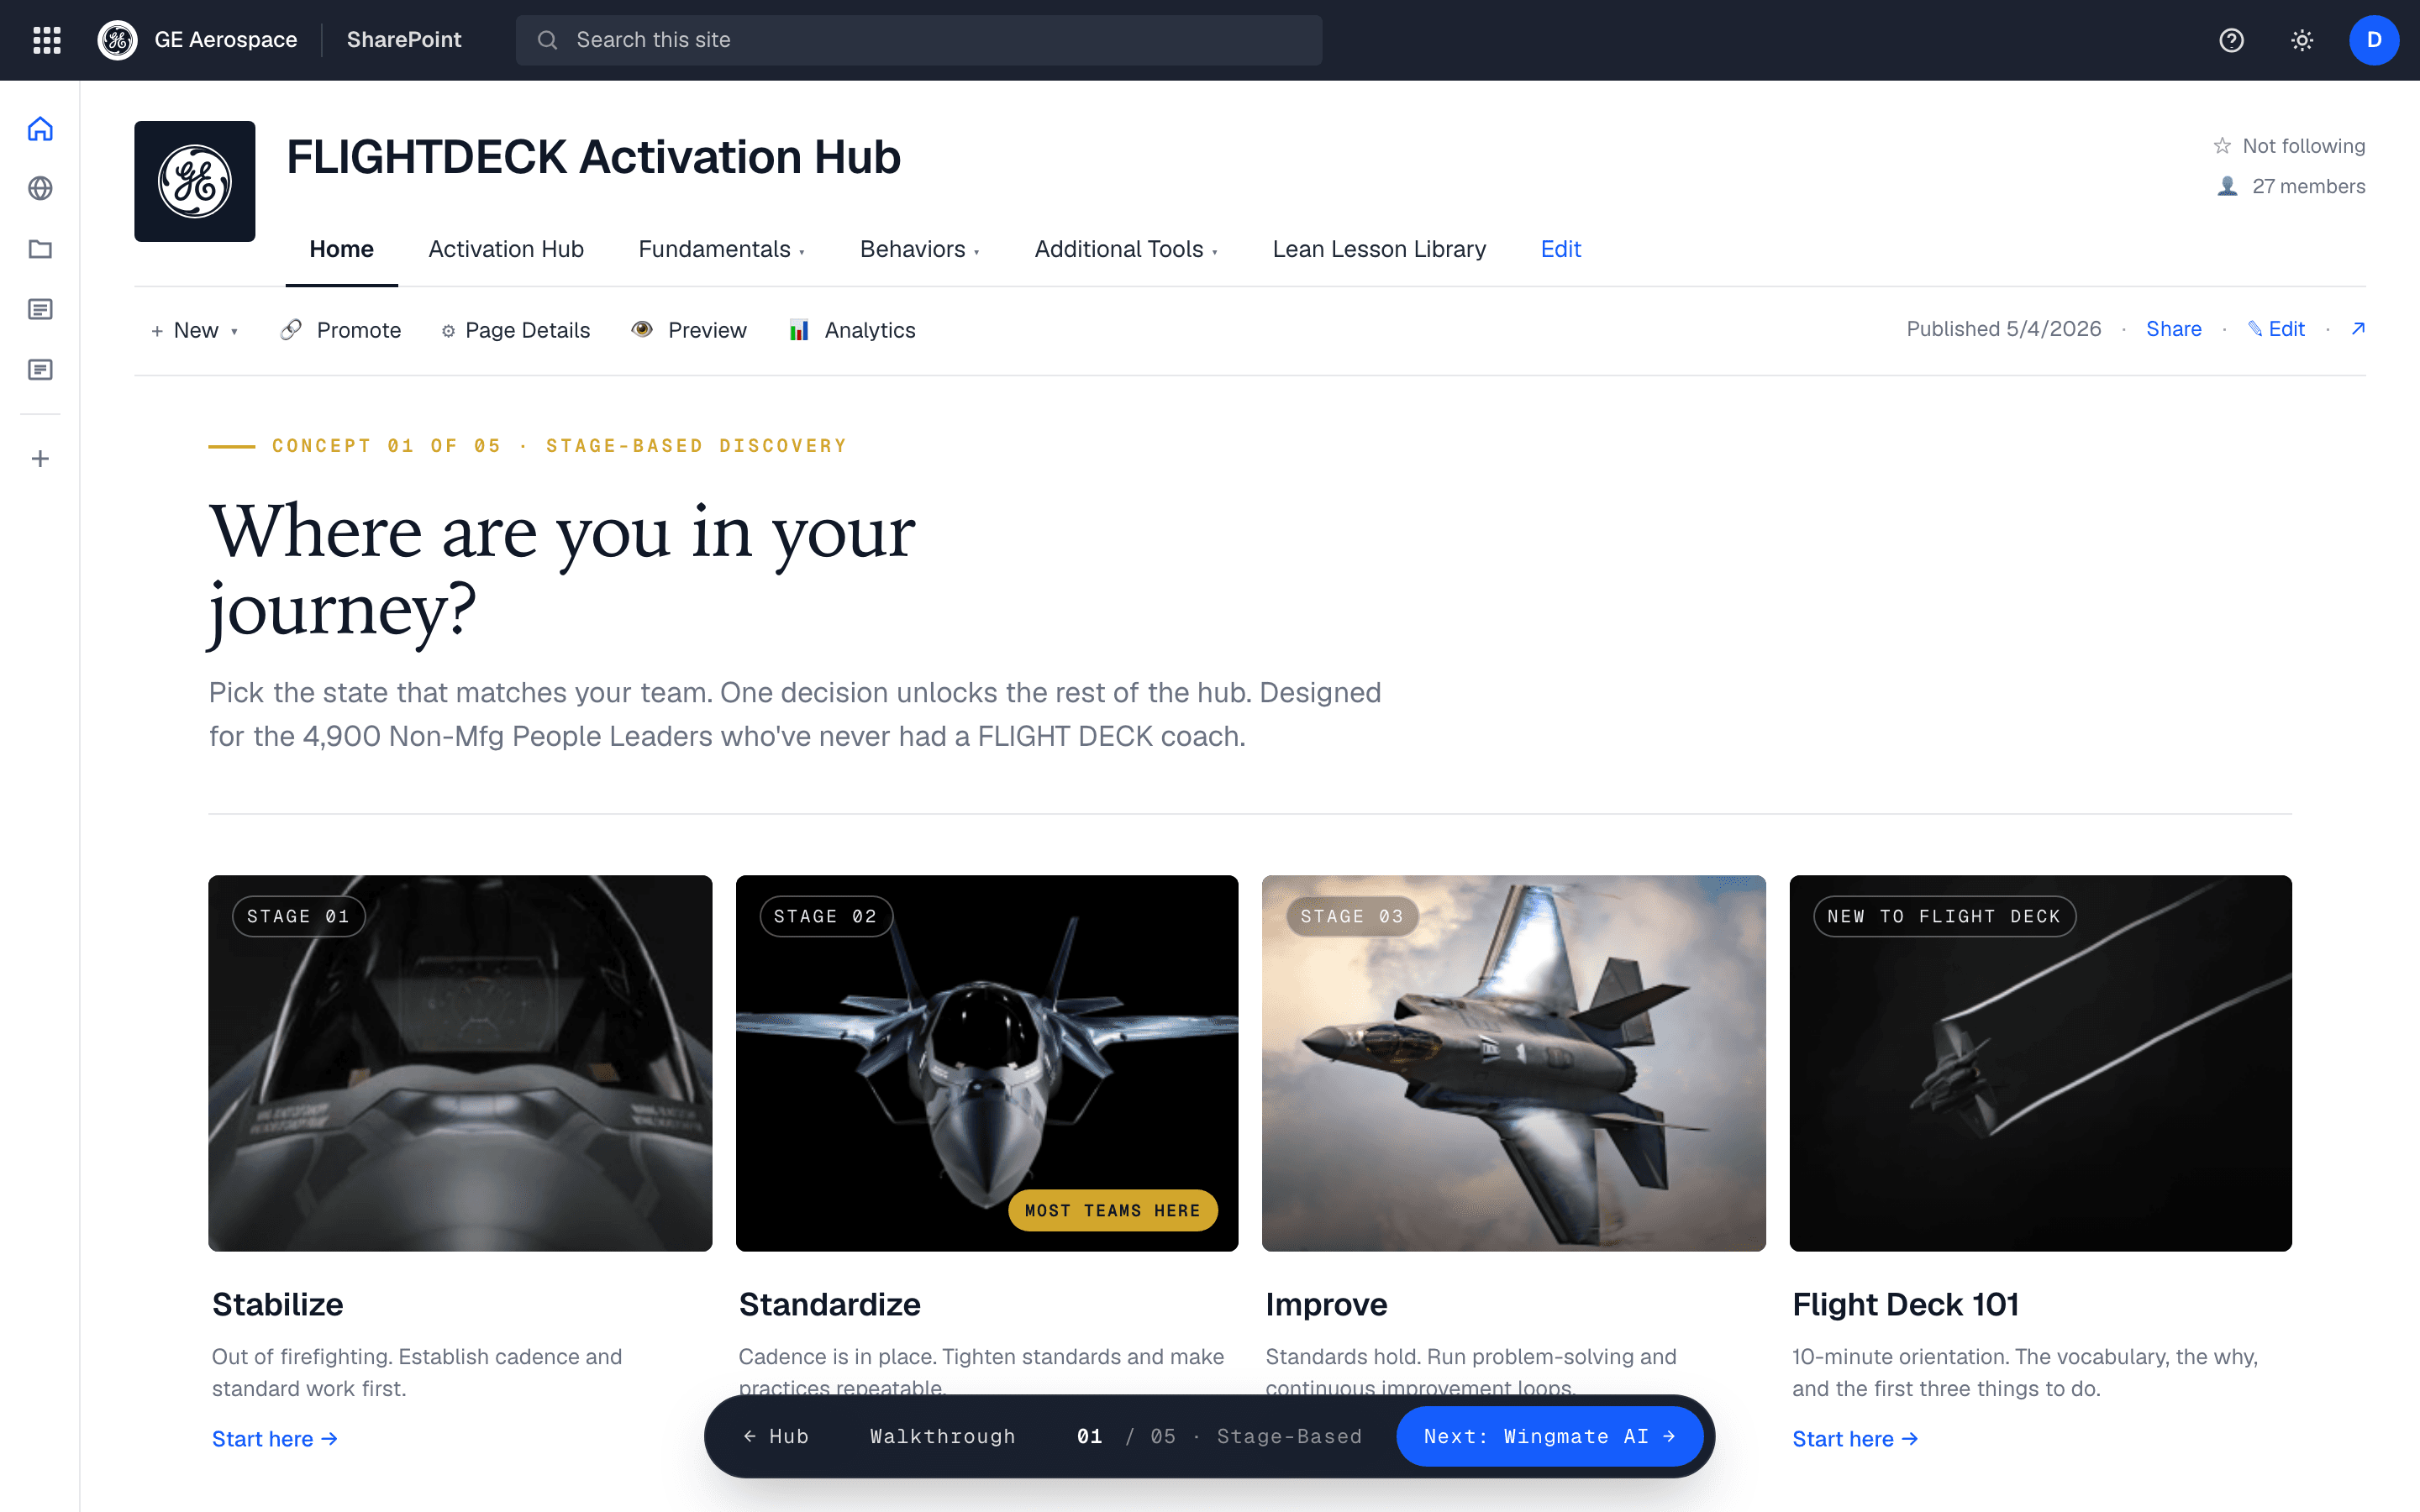Expand the New dropdown
This screenshot has width=2420, height=1512.
tap(194, 330)
